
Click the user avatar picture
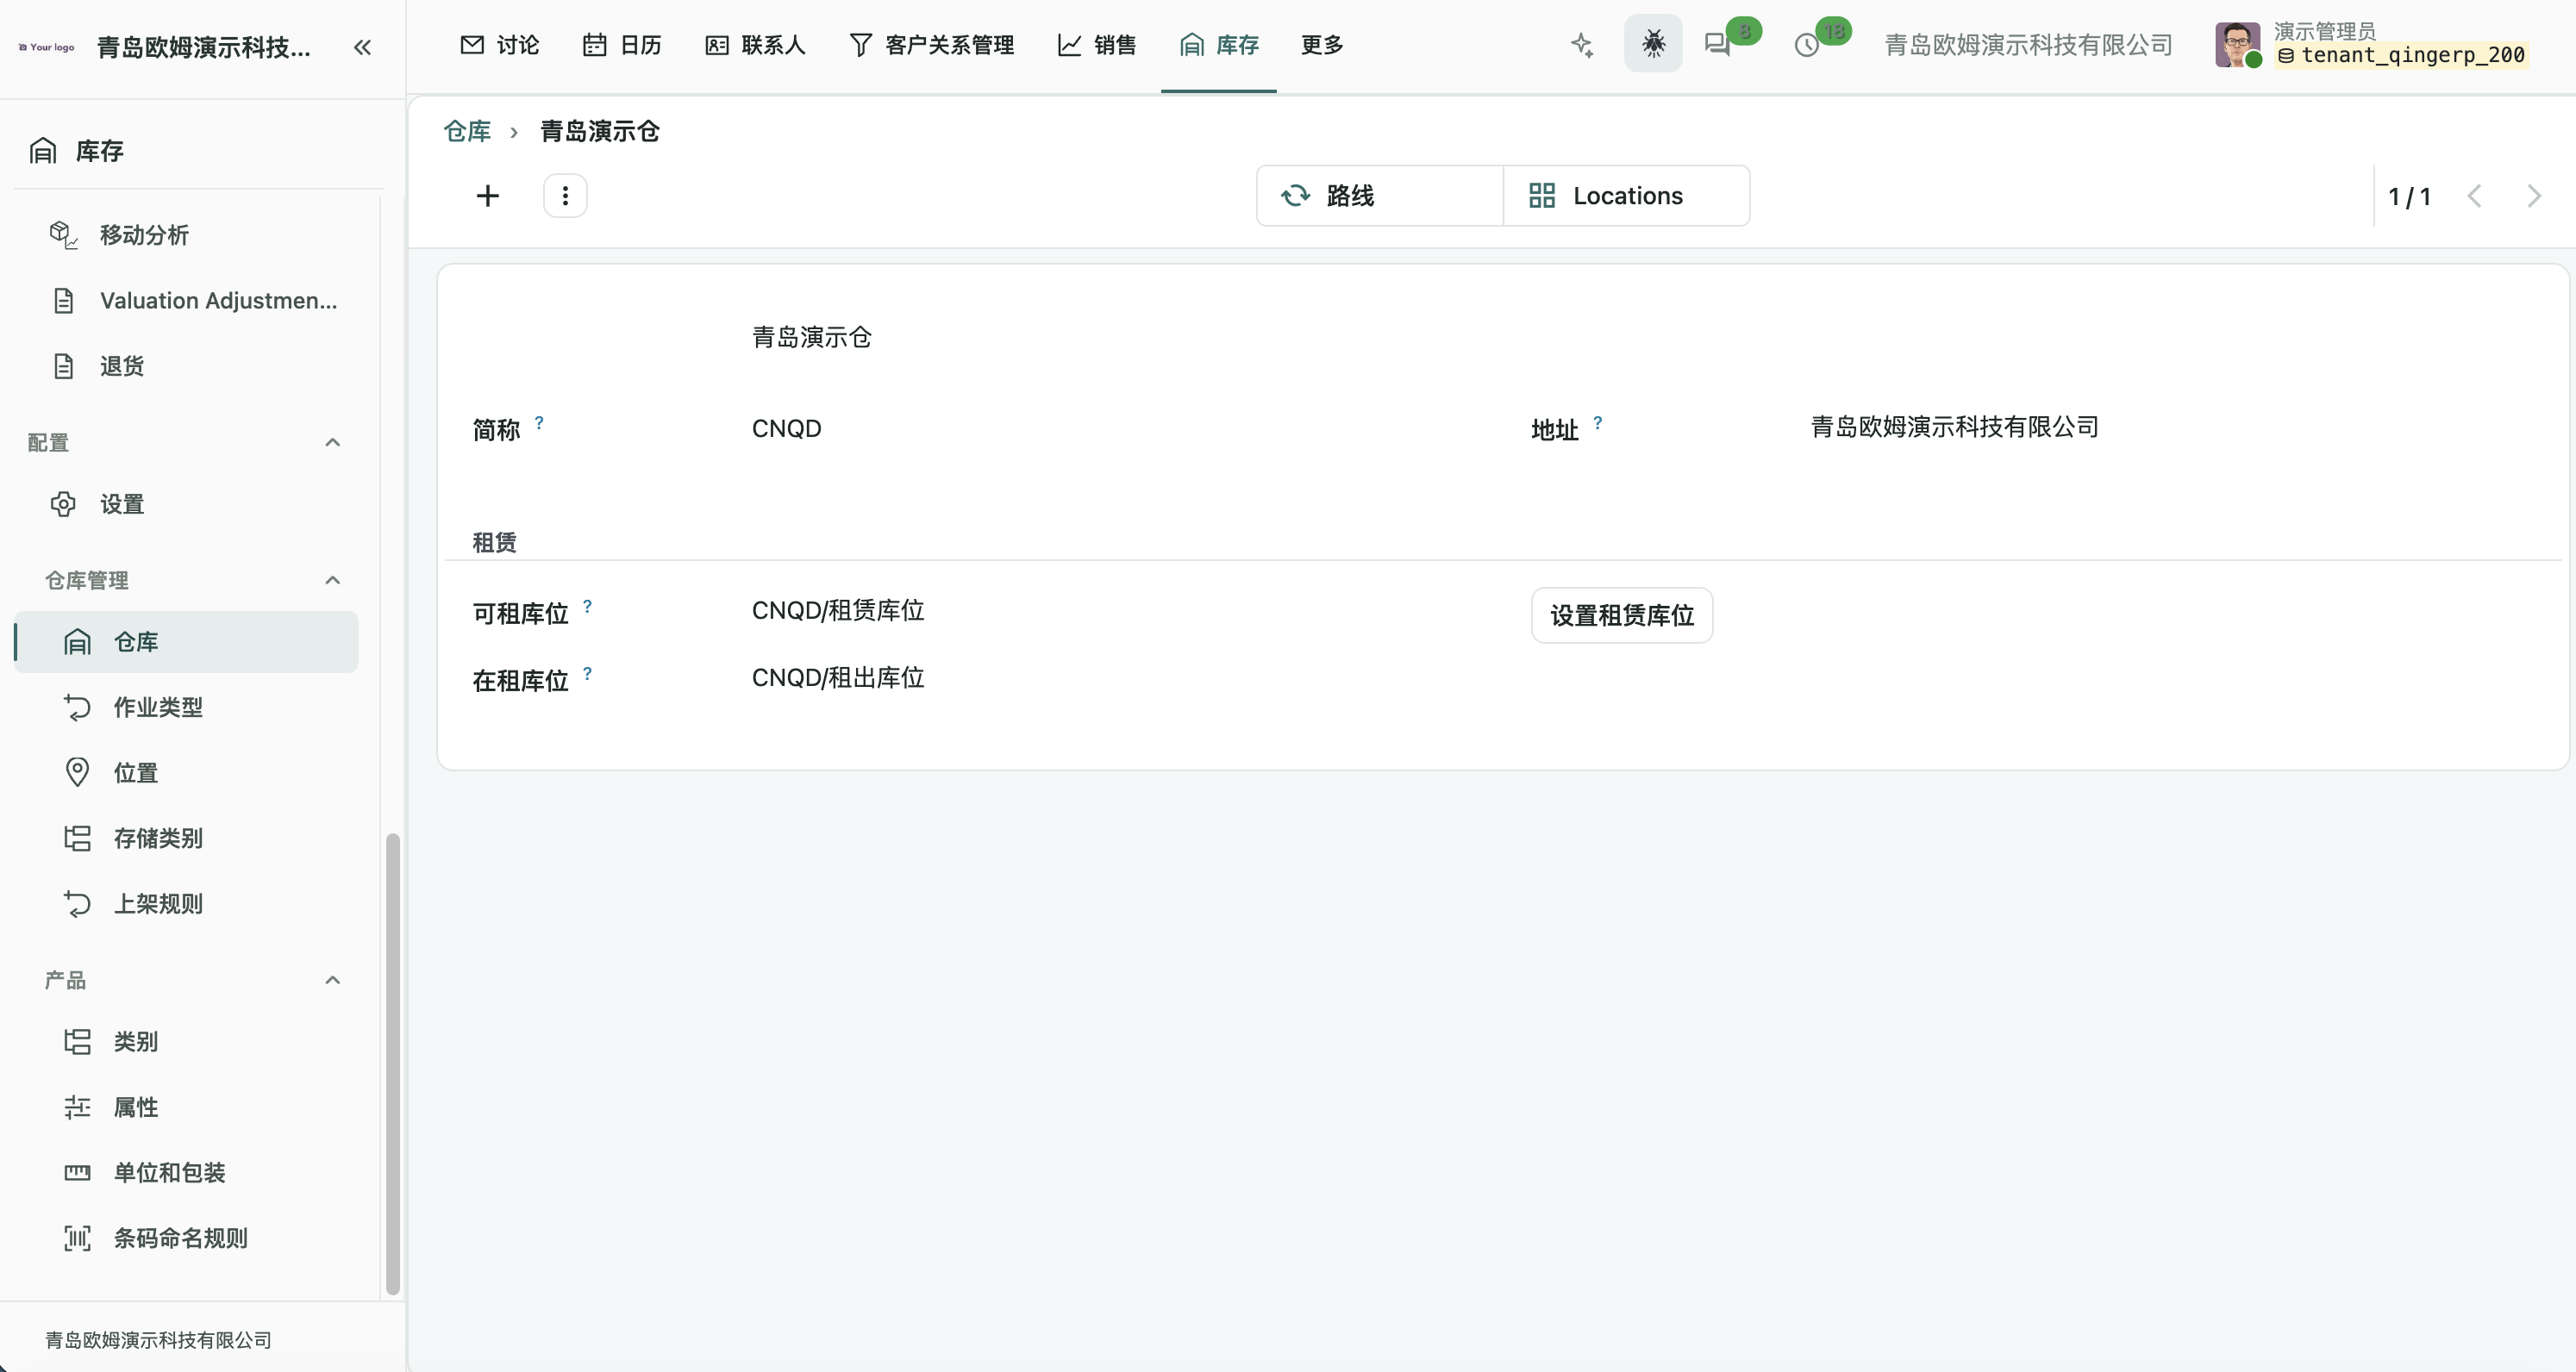click(2237, 44)
